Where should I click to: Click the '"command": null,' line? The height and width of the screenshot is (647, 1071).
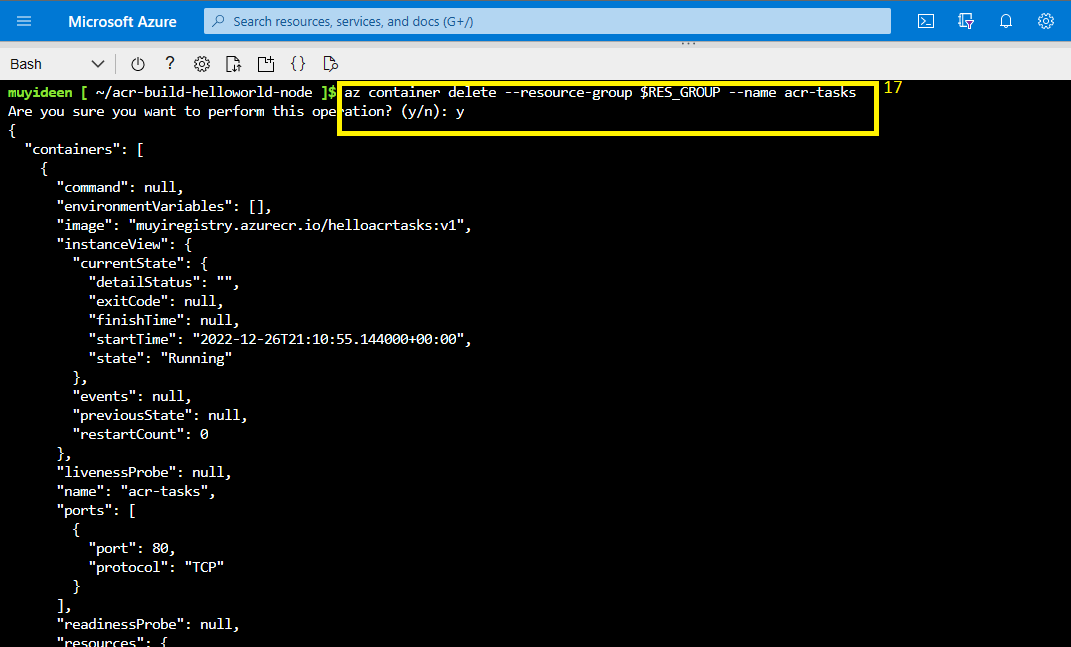(x=120, y=188)
